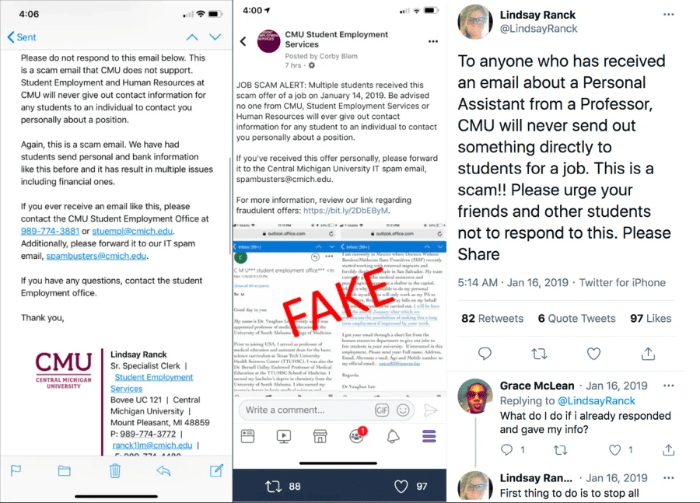Open the Facebook hamburger menu tab
Image resolution: width=700 pixels, height=503 pixels.
429,436
